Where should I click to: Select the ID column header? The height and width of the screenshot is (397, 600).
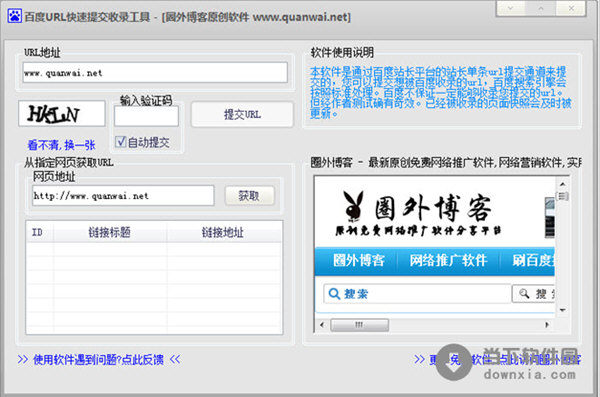click(40, 232)
